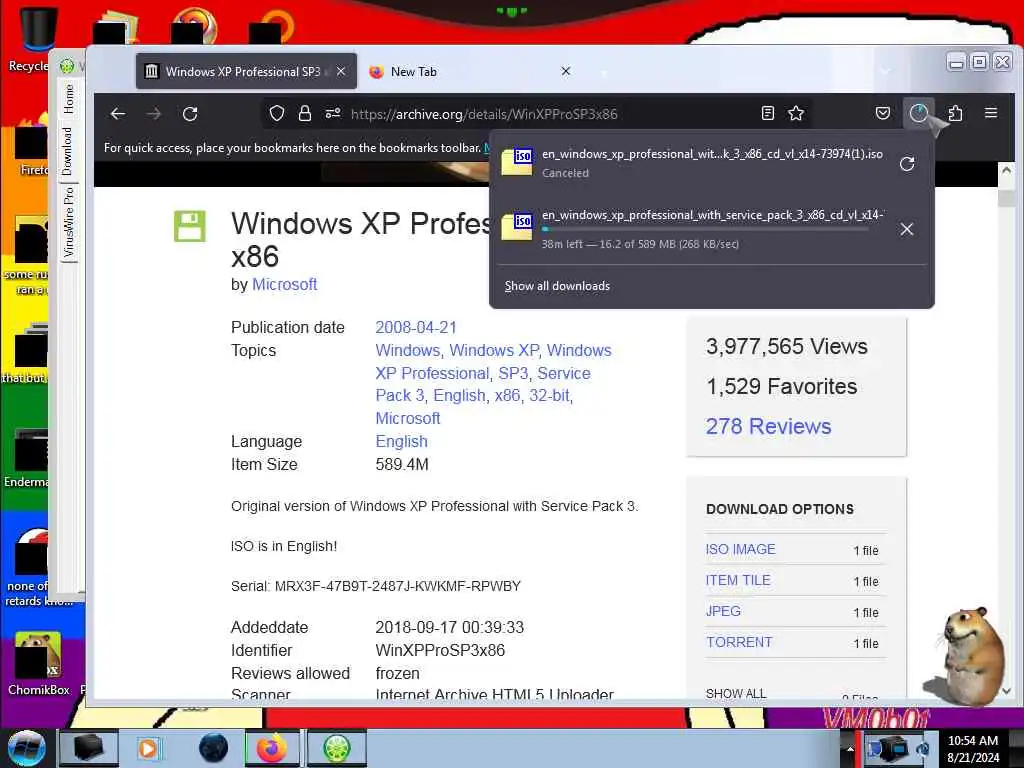1024x768 pixels.
Task: Open the tracking protection shield icon
Action: tap(277, 114)
